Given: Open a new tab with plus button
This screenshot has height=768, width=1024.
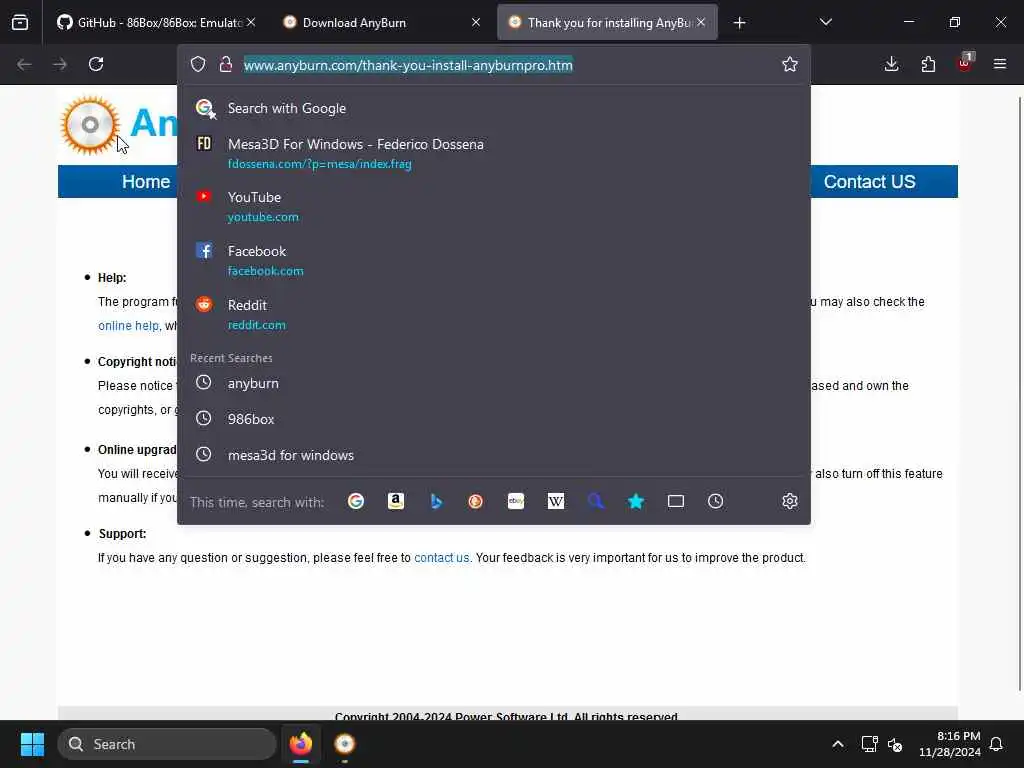Looking at the screenshot, I should pos(739,23).
